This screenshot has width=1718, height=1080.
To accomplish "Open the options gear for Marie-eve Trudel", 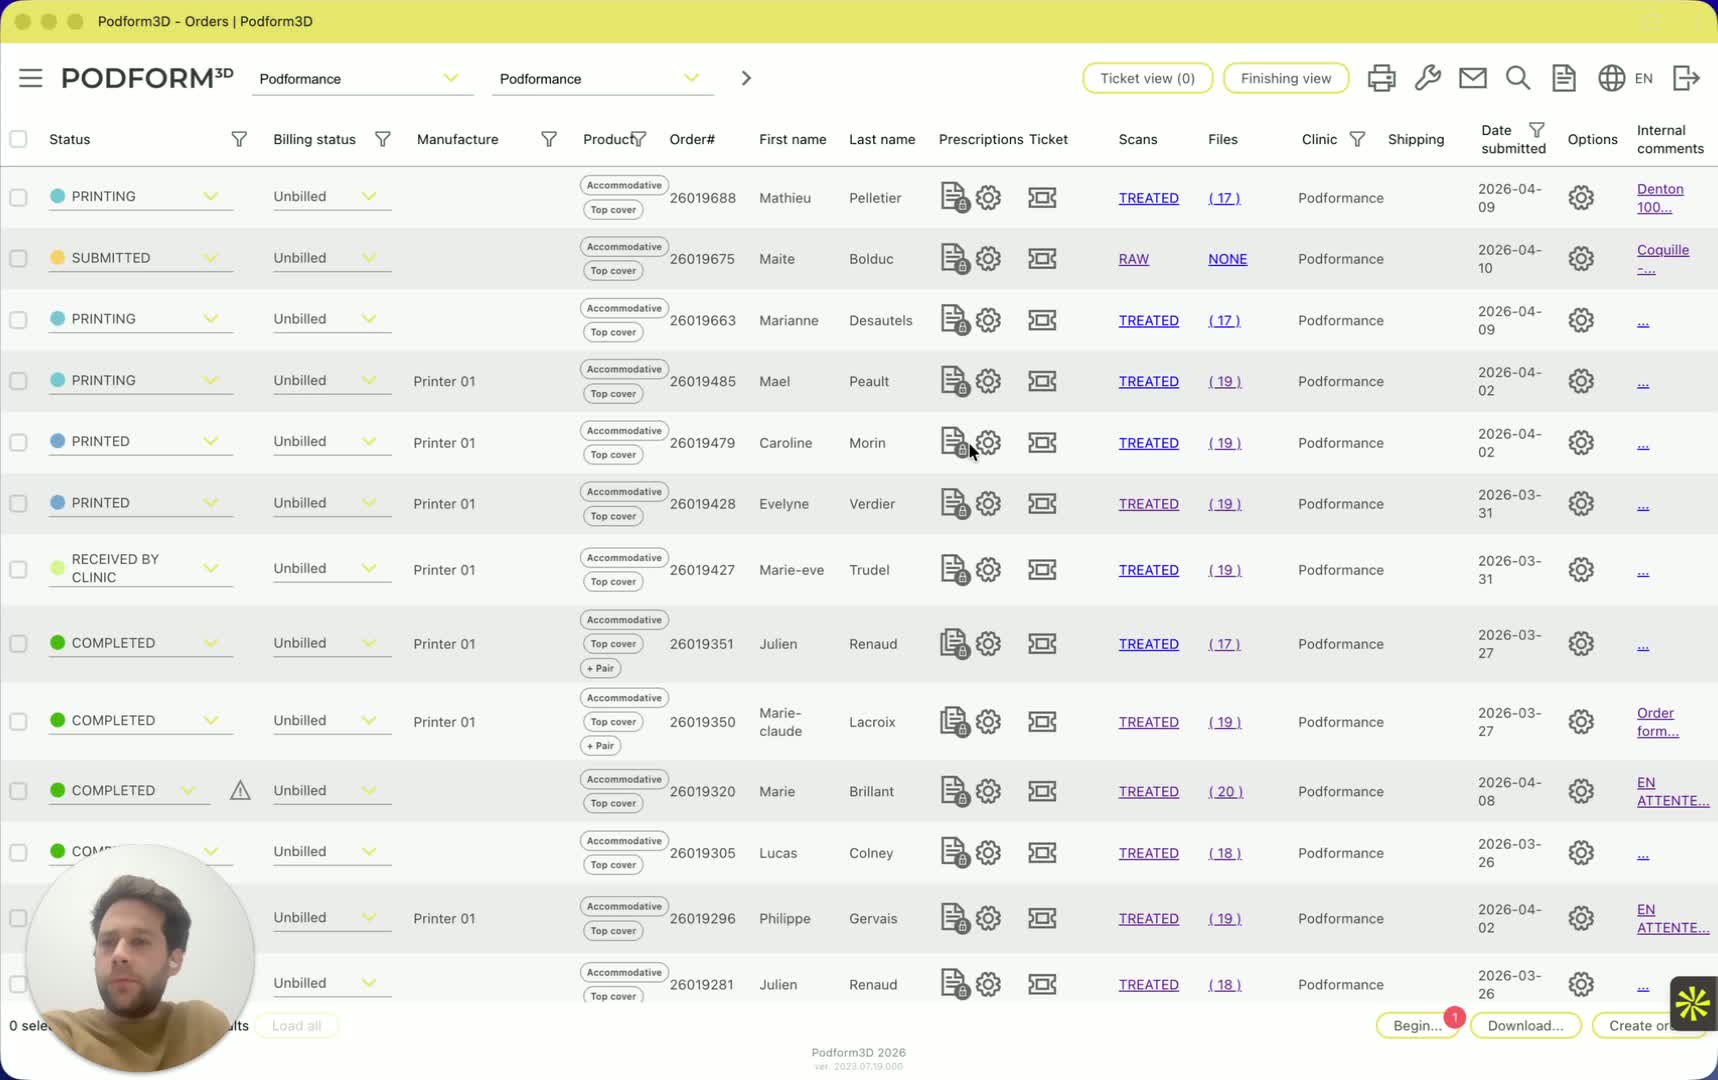I will tap(1580, 569).
